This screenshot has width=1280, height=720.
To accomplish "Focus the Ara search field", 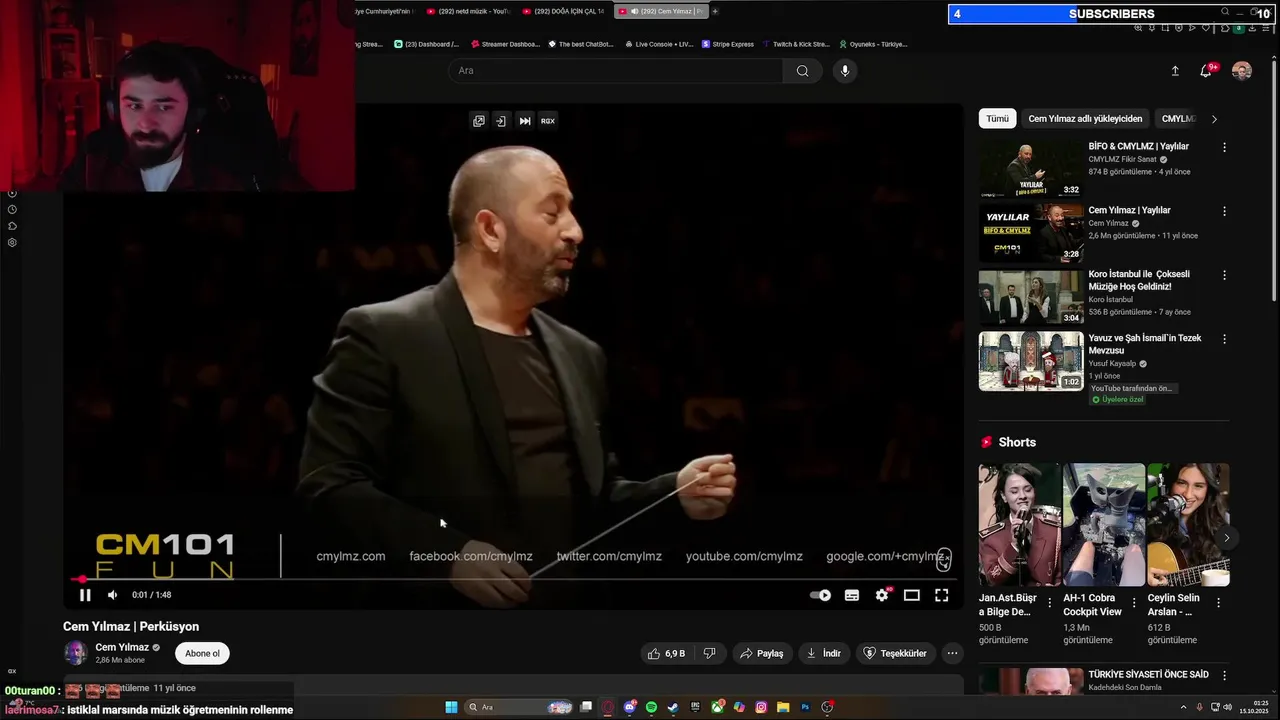I will [616, 71].
